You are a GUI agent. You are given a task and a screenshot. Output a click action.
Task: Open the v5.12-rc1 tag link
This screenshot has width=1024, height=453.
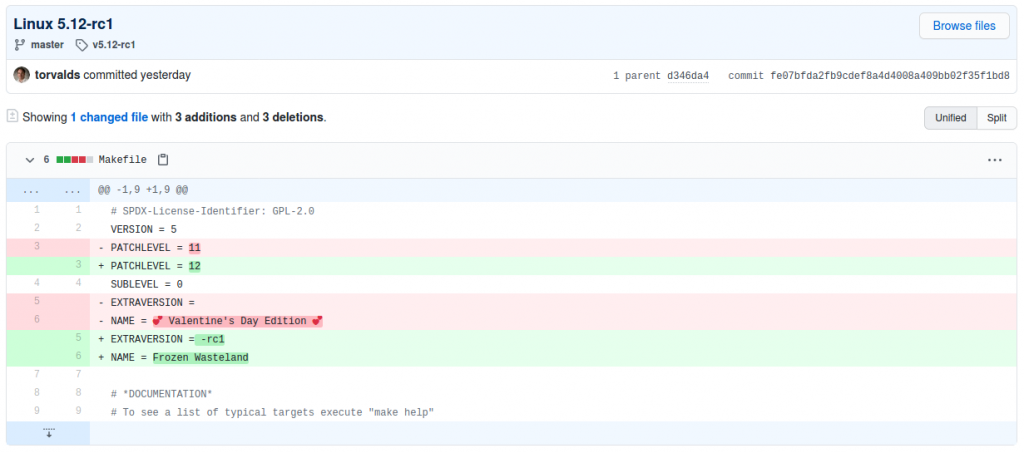pos(114,45)
